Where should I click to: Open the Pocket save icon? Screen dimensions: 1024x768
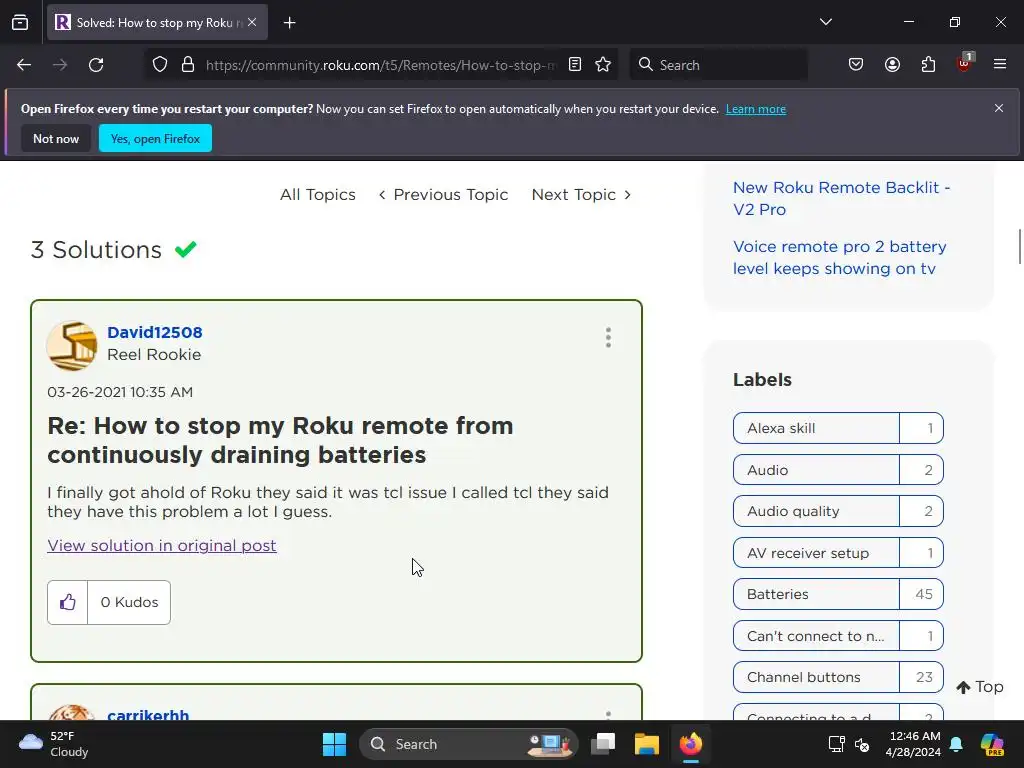[x=856, y=65]
